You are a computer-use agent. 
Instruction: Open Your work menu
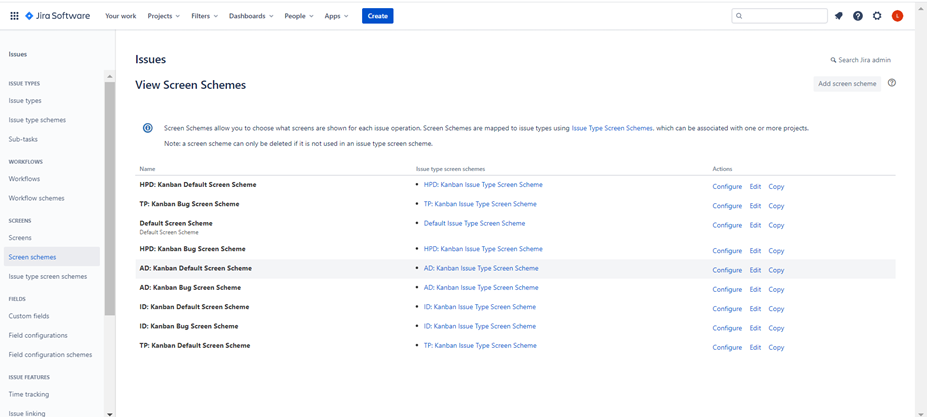coord(121,16)
